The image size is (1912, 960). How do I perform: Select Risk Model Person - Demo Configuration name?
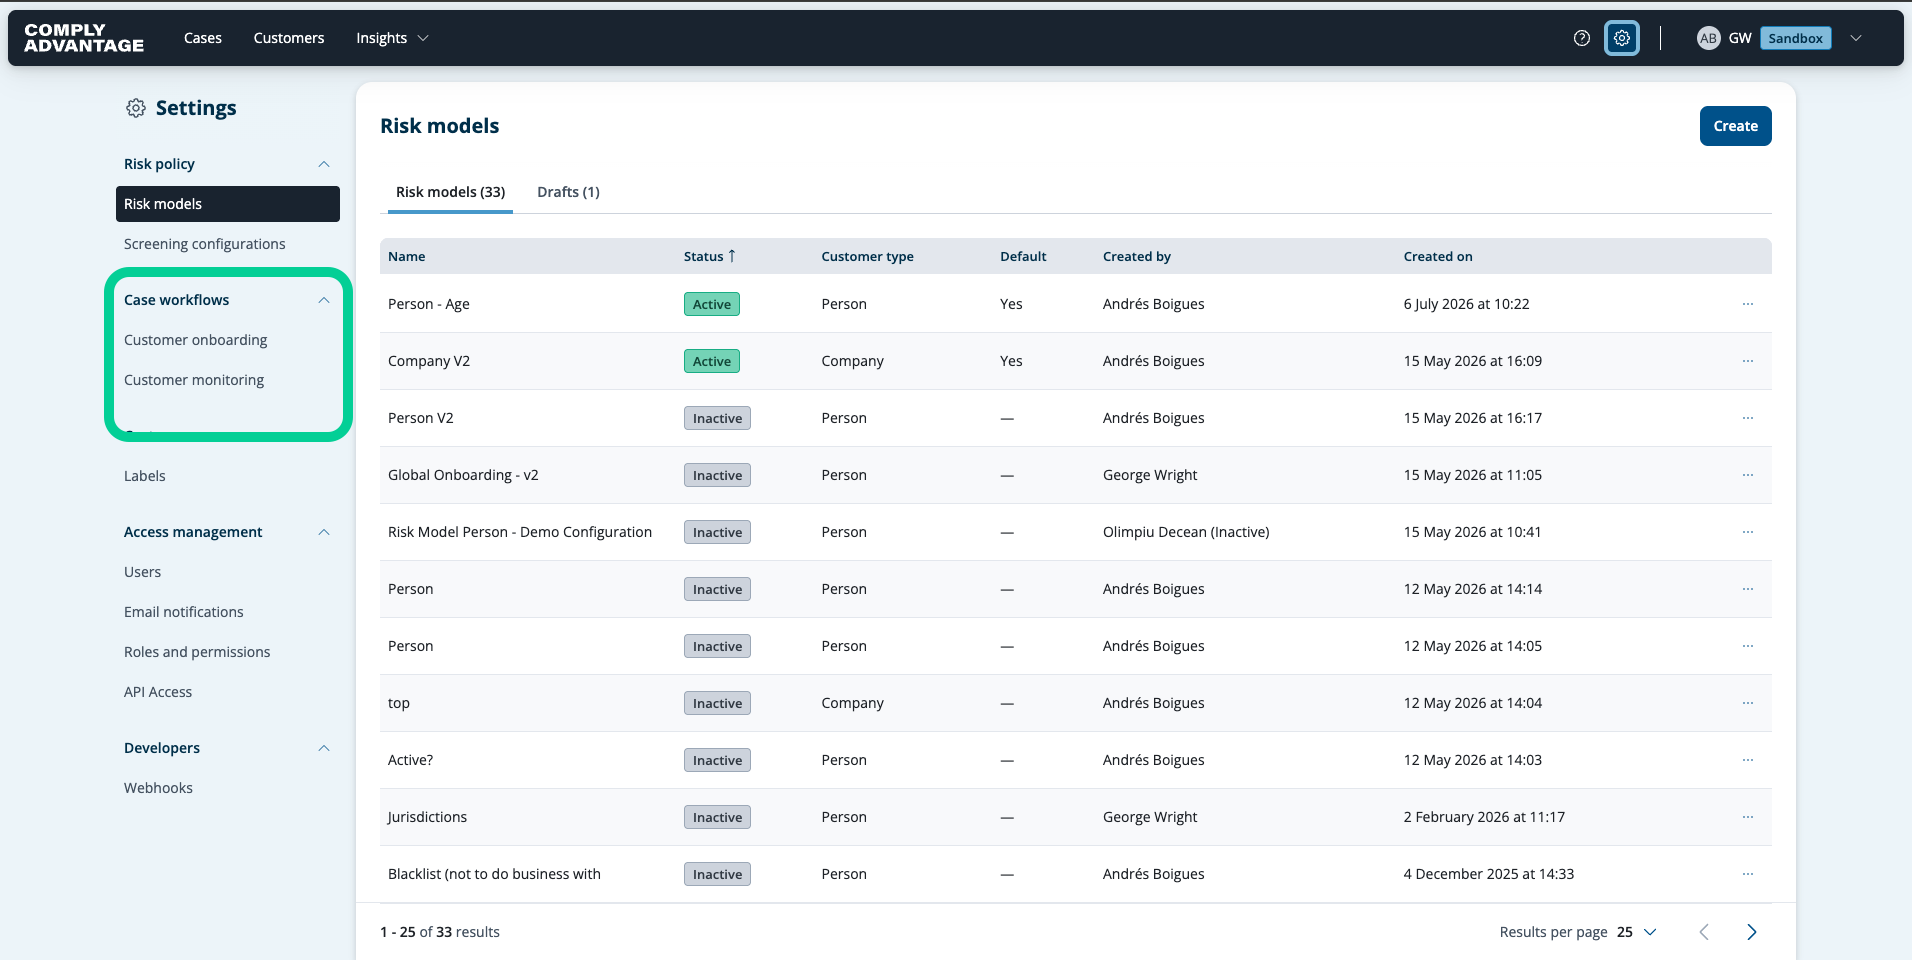point(520,532)
